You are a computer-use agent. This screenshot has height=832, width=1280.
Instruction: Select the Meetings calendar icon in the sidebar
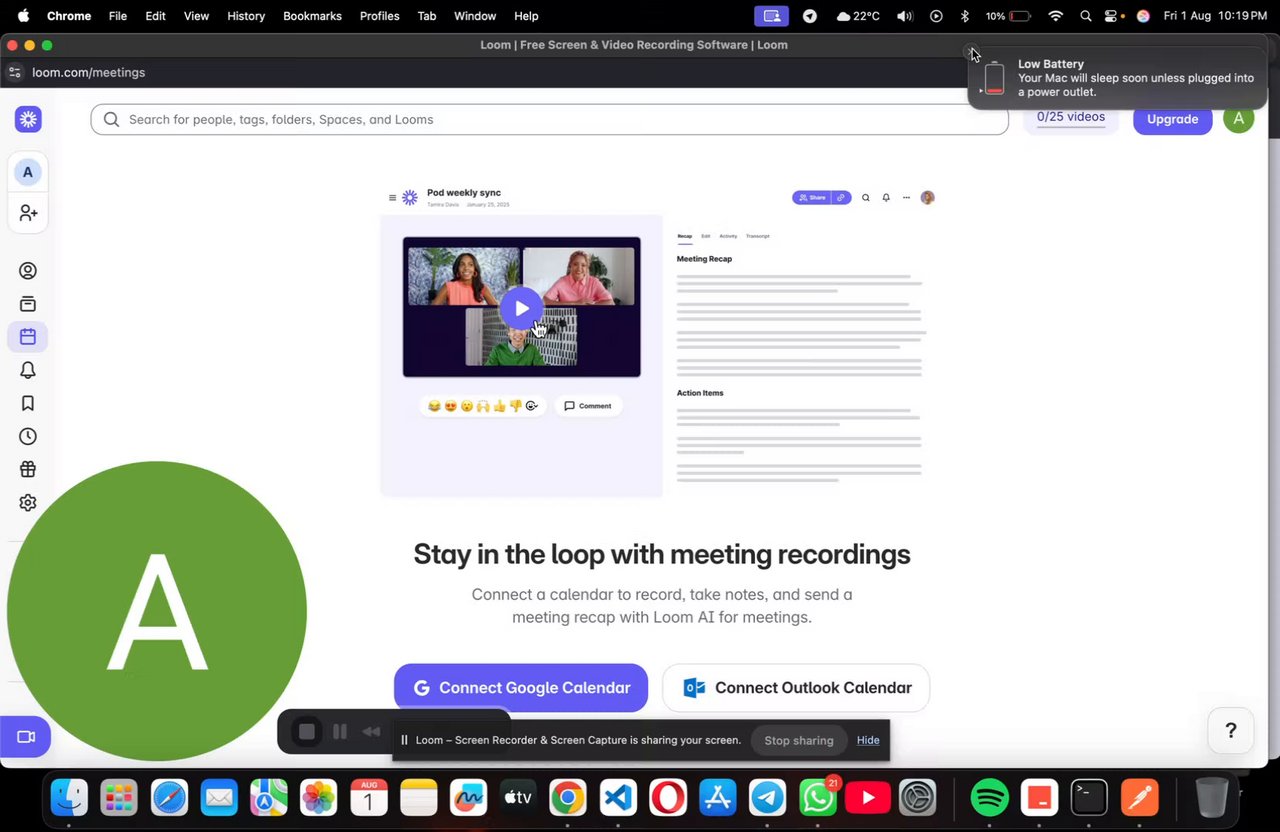pyautogui.click(x=28, y=337)
